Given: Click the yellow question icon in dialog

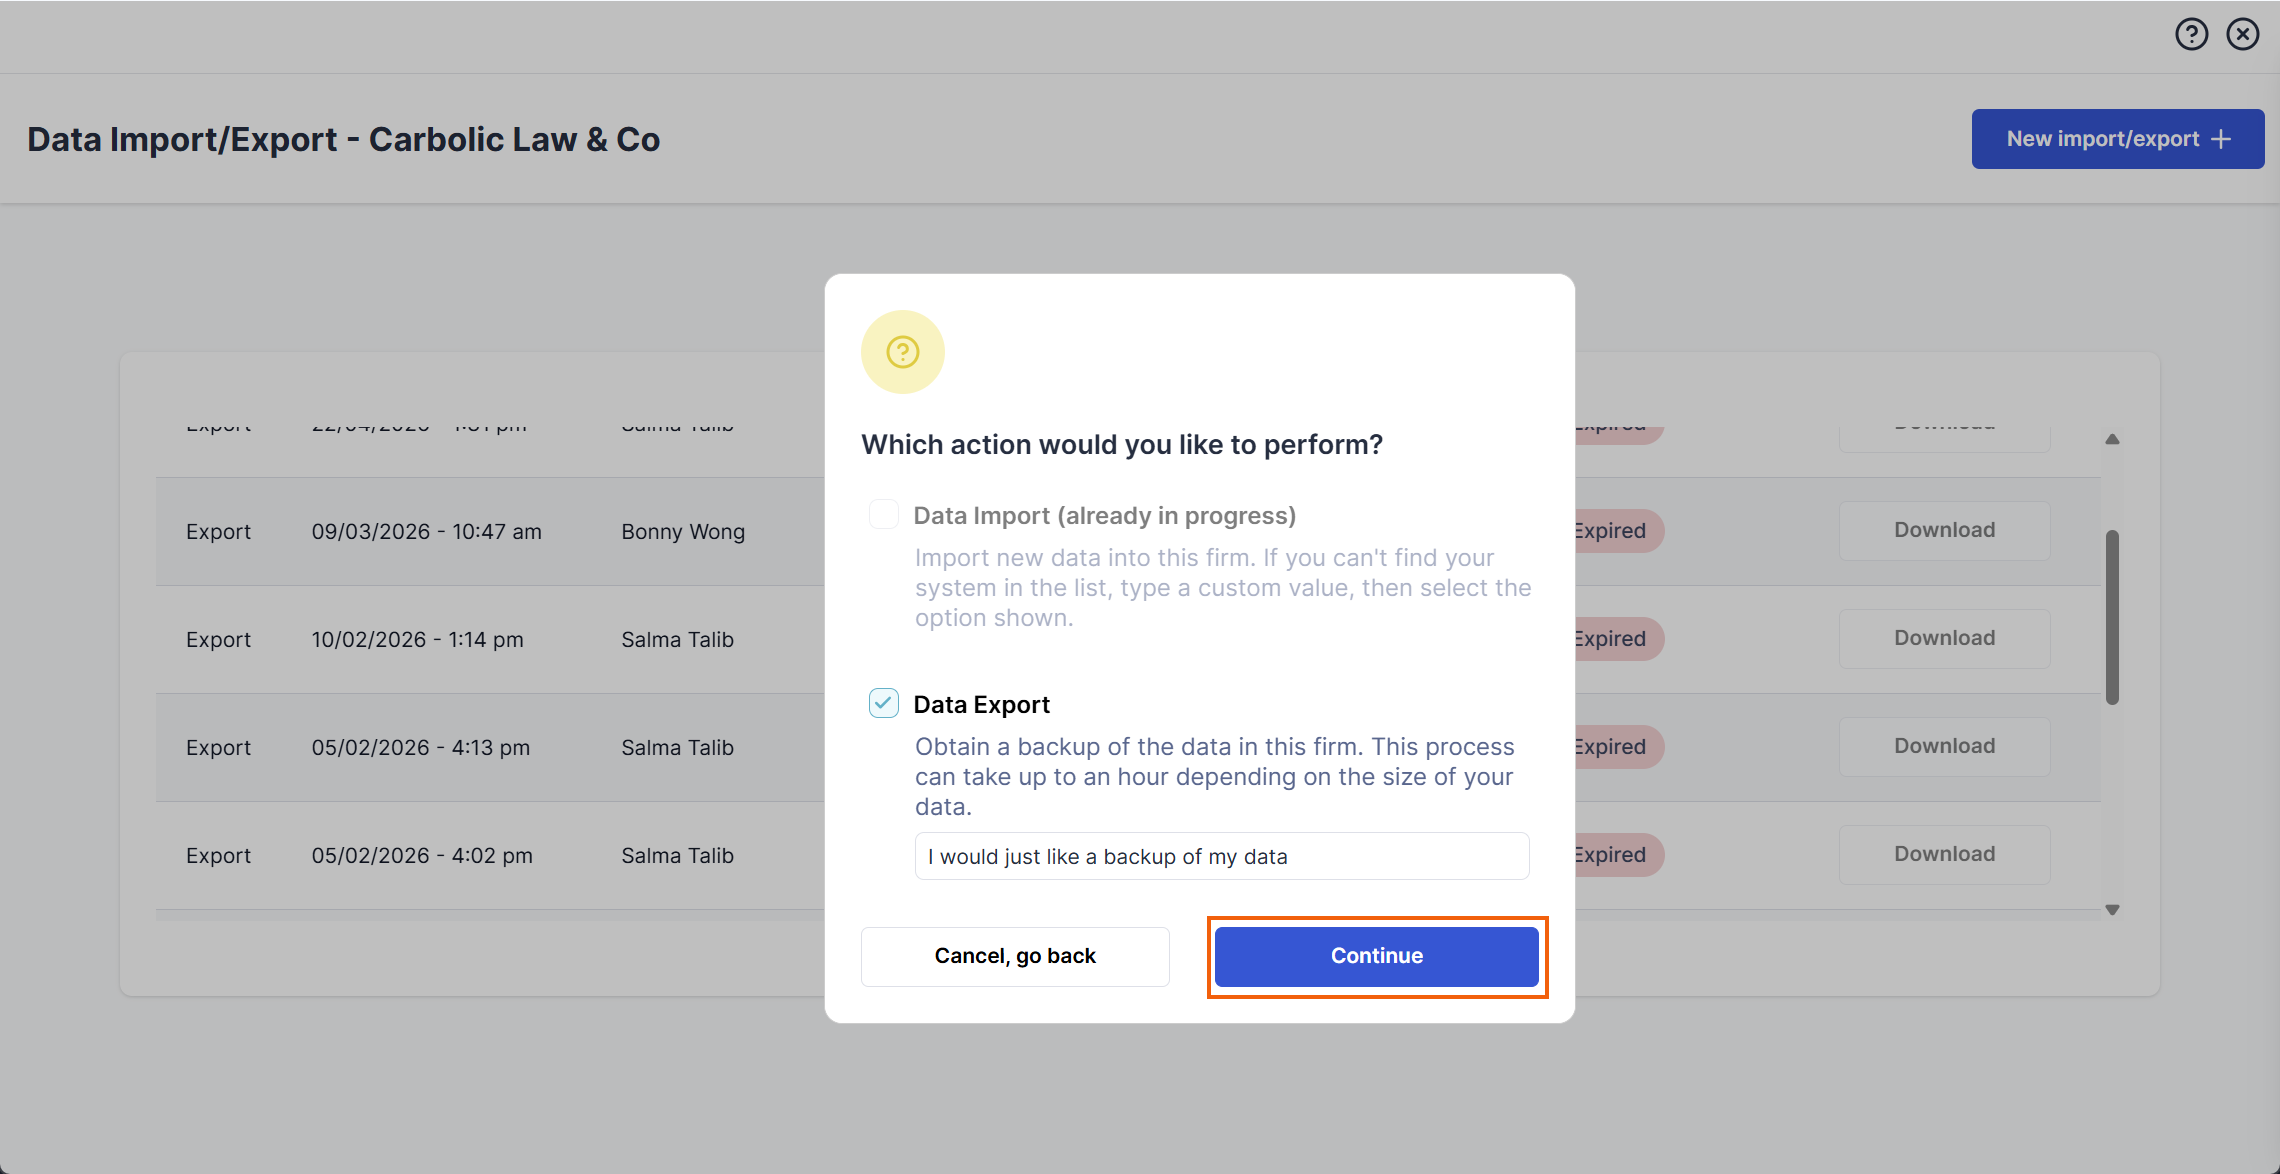Looking at the screenshot, I should tap(903, 352).
